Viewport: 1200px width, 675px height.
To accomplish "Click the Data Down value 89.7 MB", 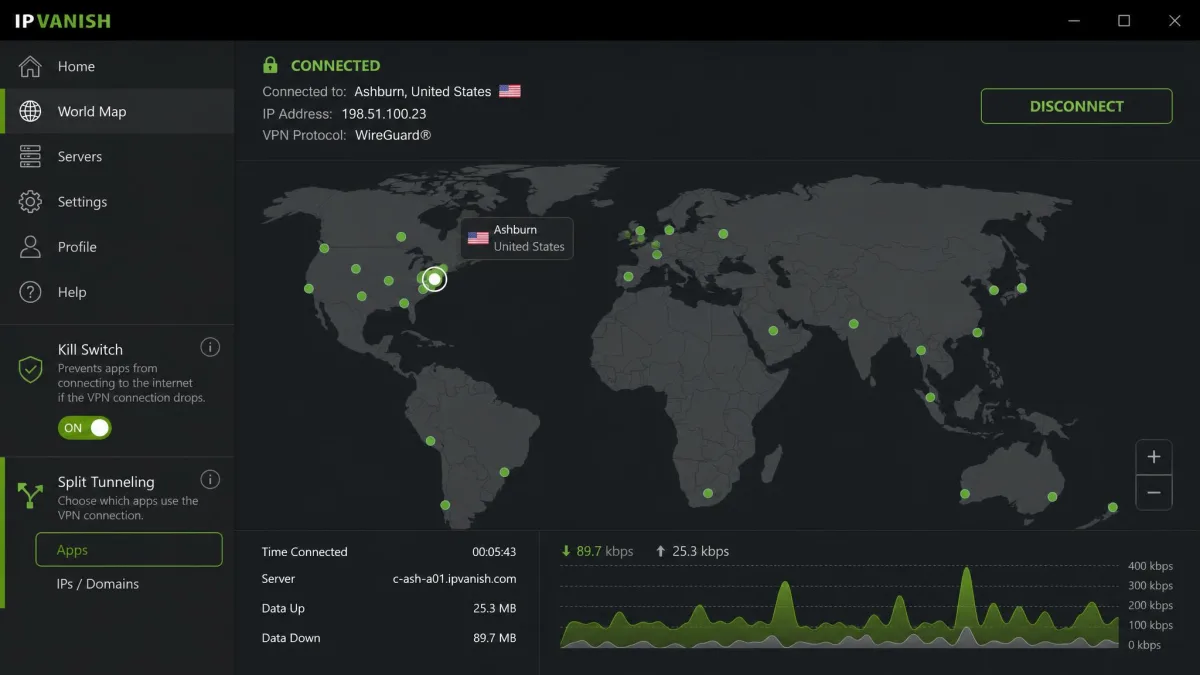I will point(494,638).
